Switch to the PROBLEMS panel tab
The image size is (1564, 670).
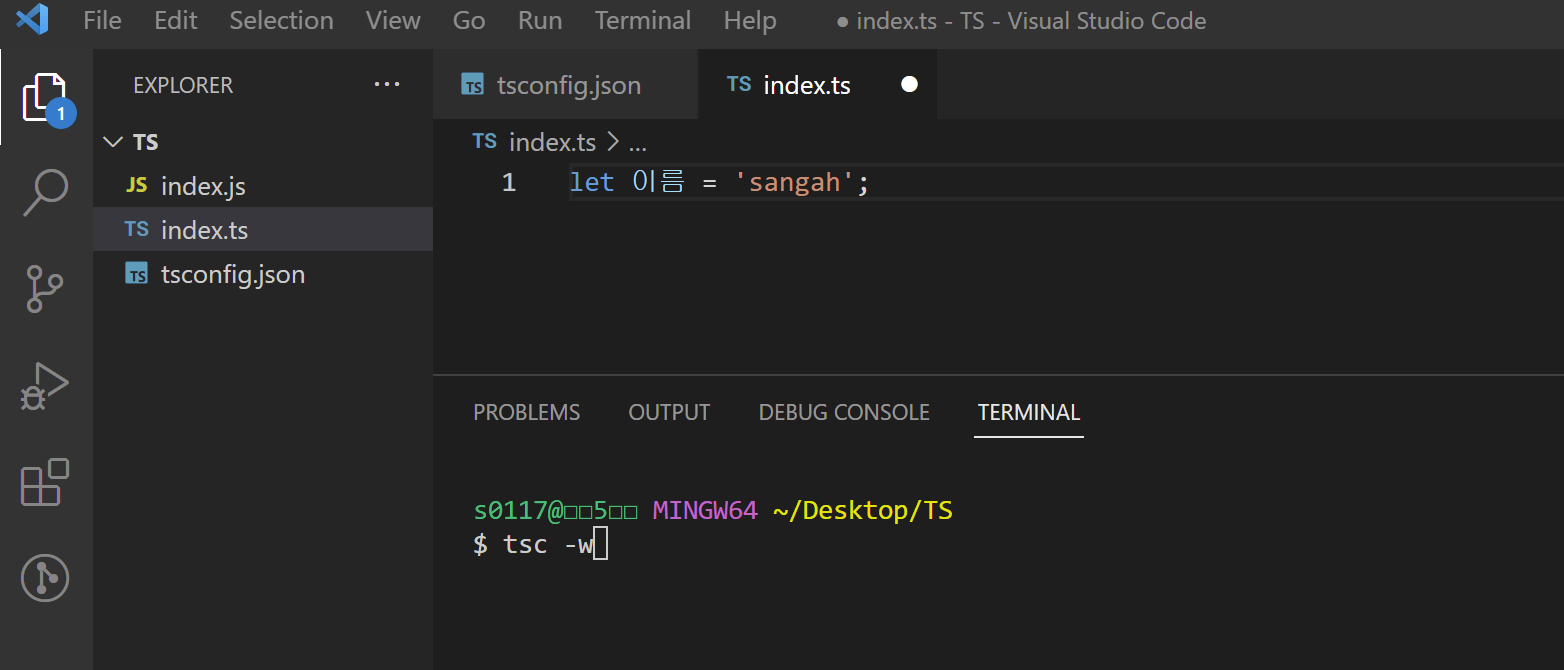tap(527, 412)
